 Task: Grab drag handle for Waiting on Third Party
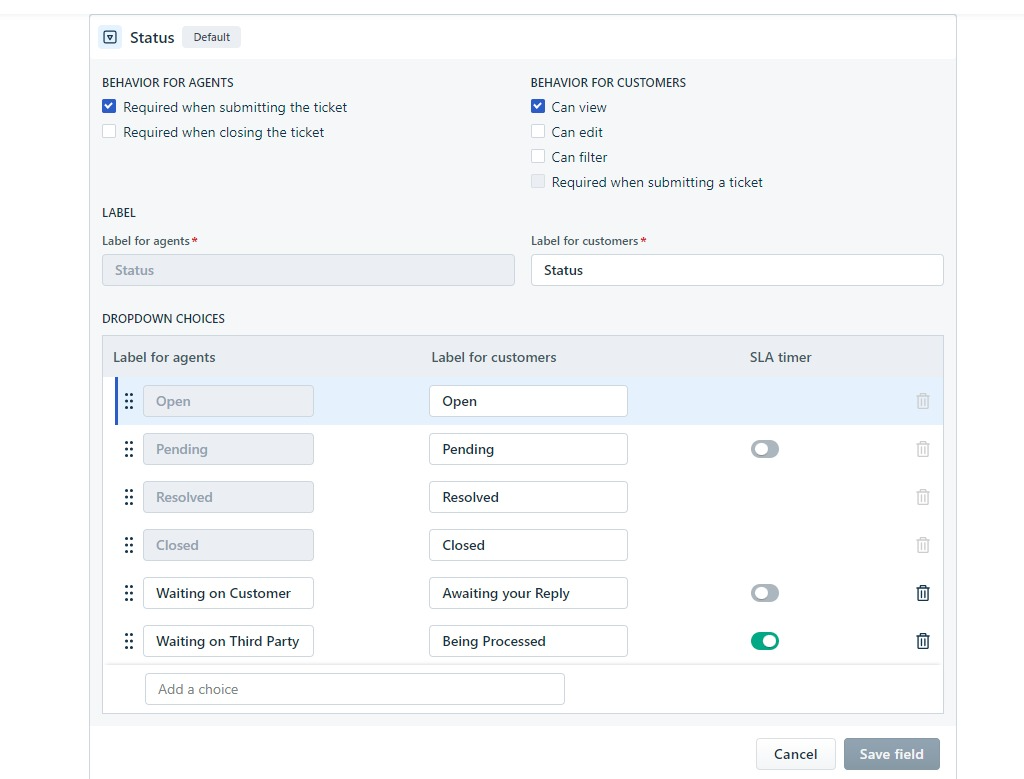pyautogui.click(x=129, y=641)
